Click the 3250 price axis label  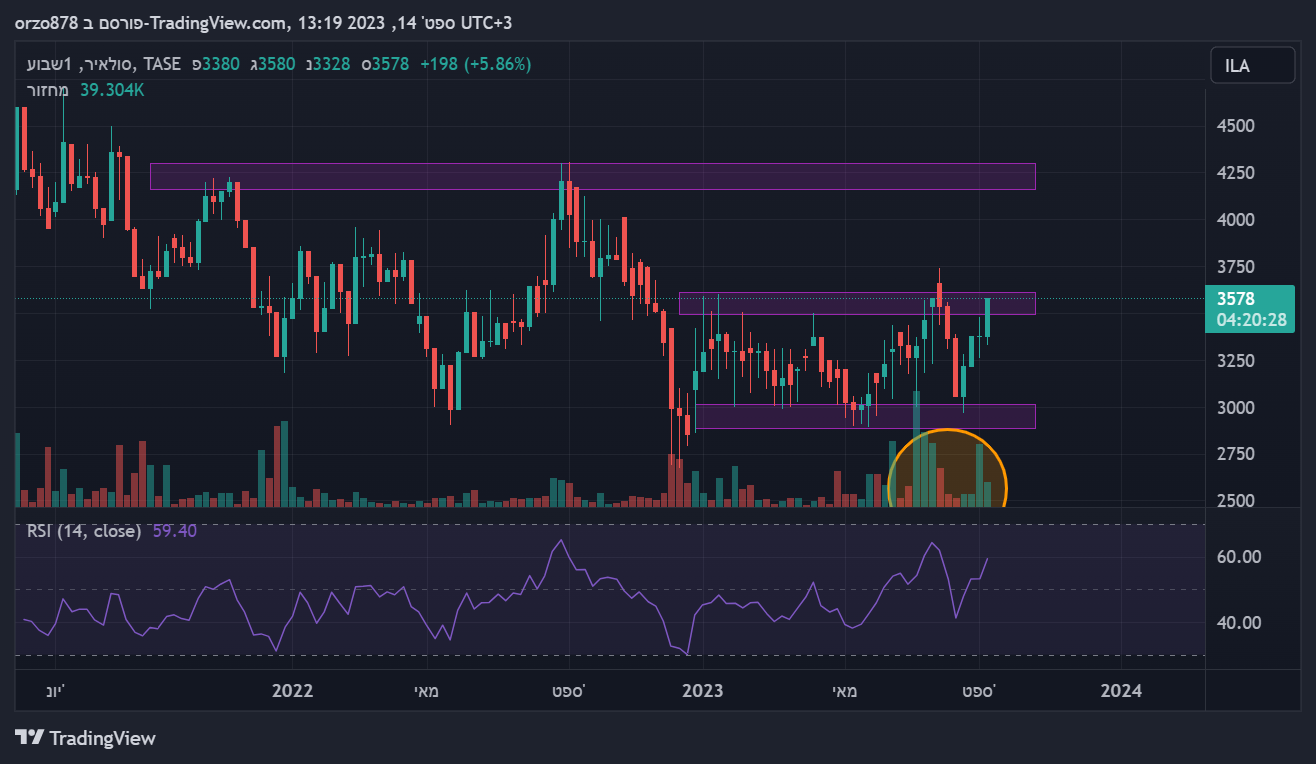point(1237,360)
